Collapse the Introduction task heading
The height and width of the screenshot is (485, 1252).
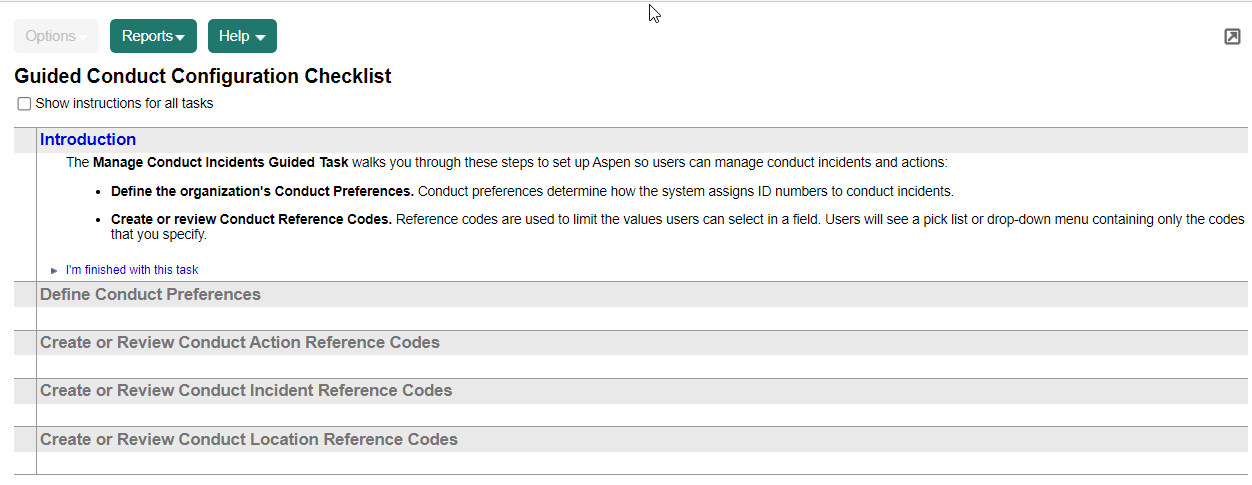(88, 140)
